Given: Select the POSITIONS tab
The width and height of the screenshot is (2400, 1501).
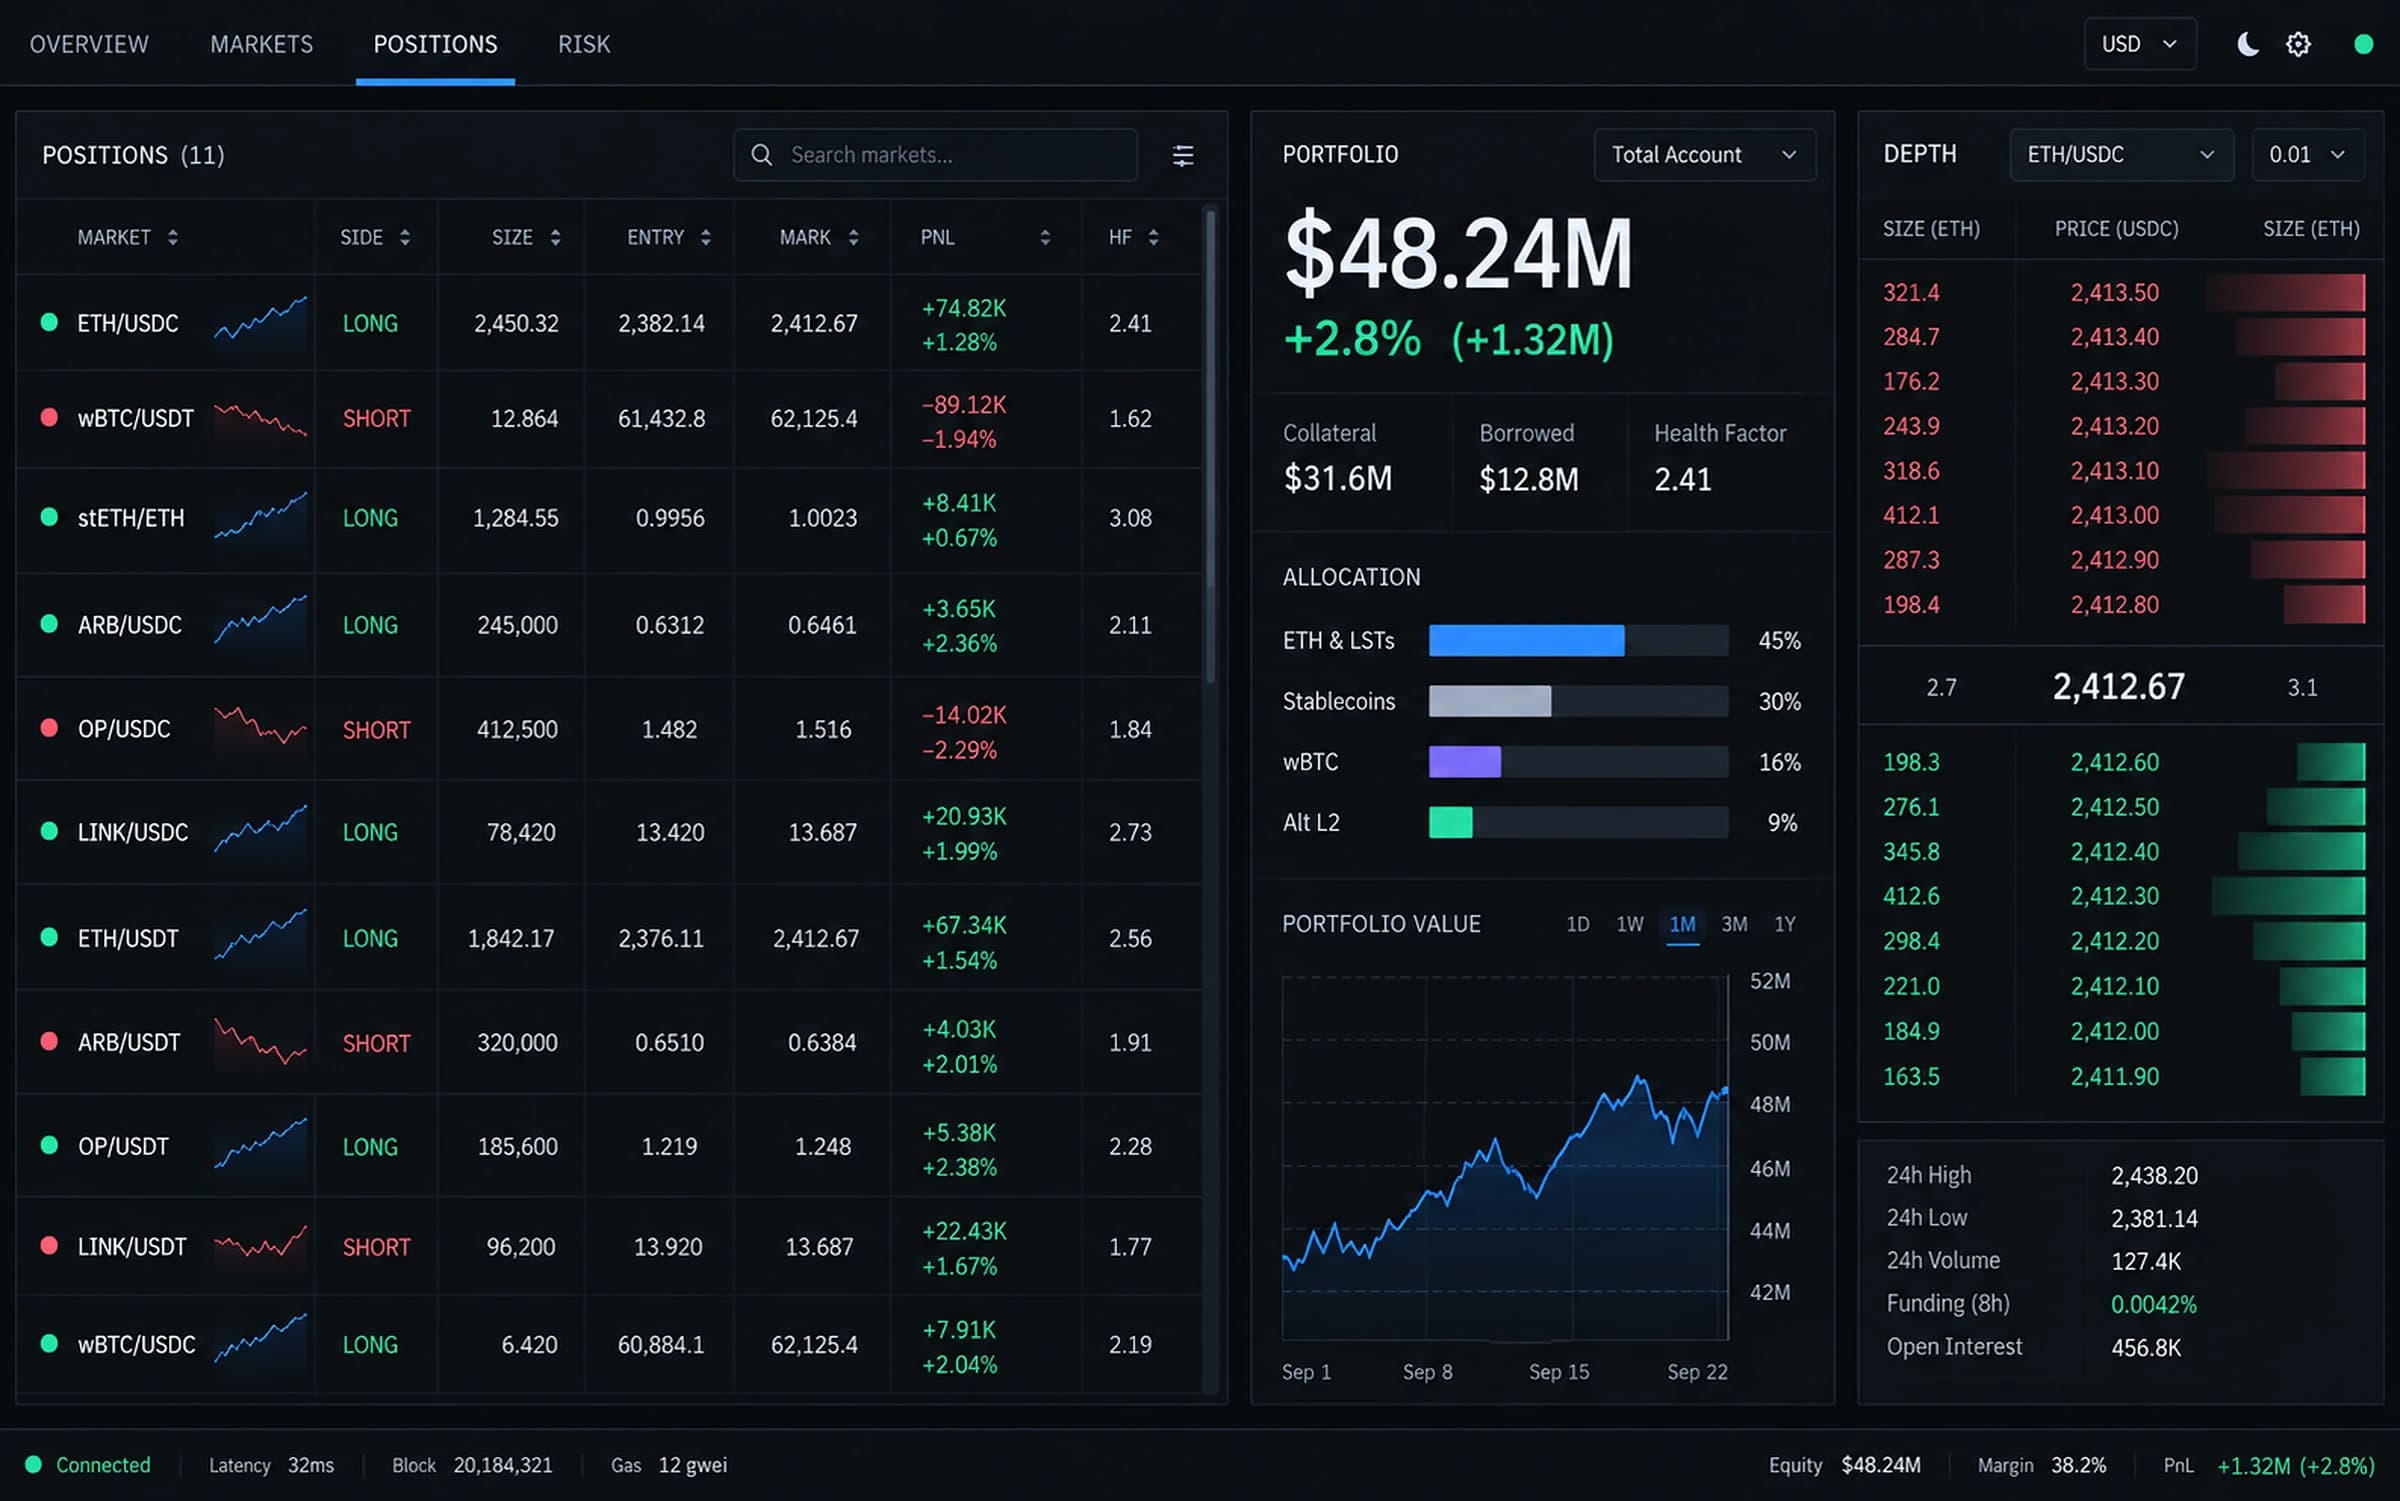Looking at the screenshot, I should (435, 44).
